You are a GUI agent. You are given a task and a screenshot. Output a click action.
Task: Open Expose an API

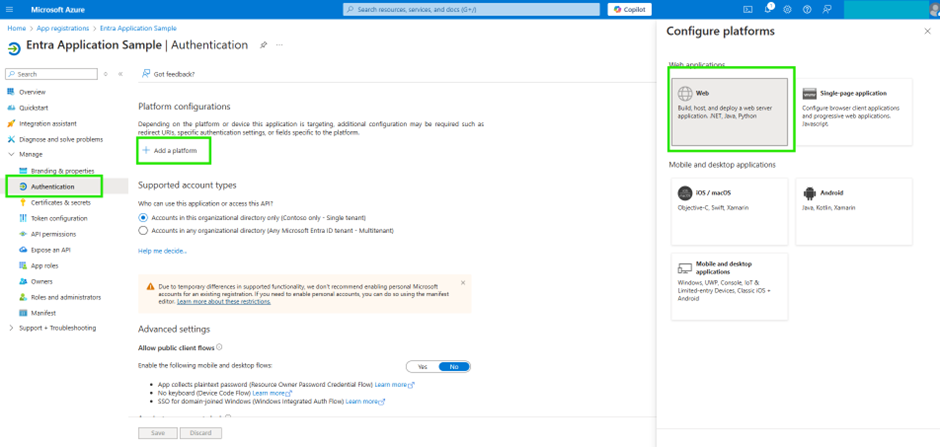coord(50,250)
